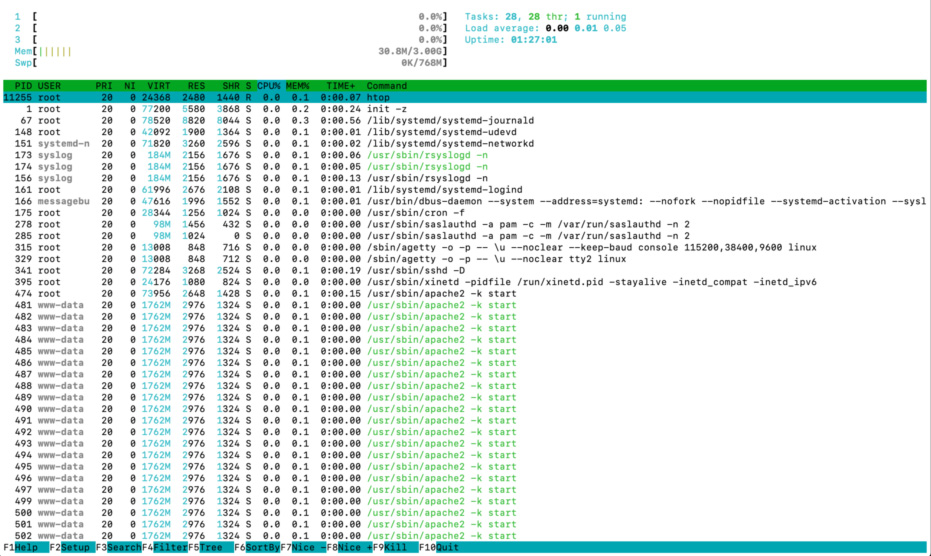This screenshot has width=931, height=556.
Task: Select the sshd -D process row
Action: tap(400, 269)
